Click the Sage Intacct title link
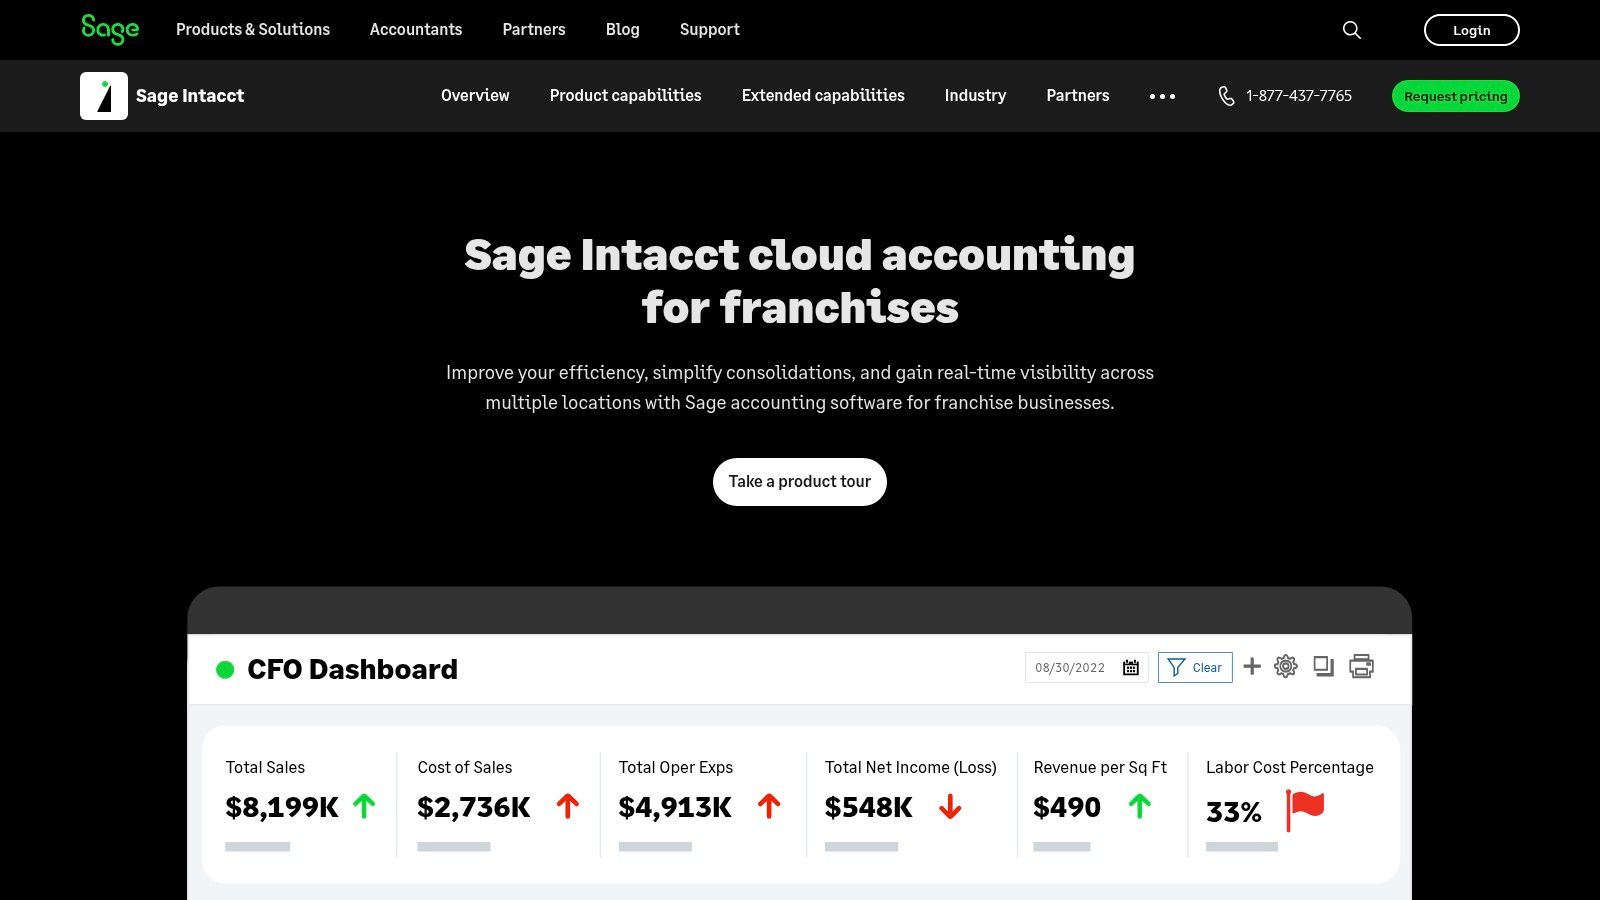The height and width of the screenshot is (900, 1600). tap(190, 96)
